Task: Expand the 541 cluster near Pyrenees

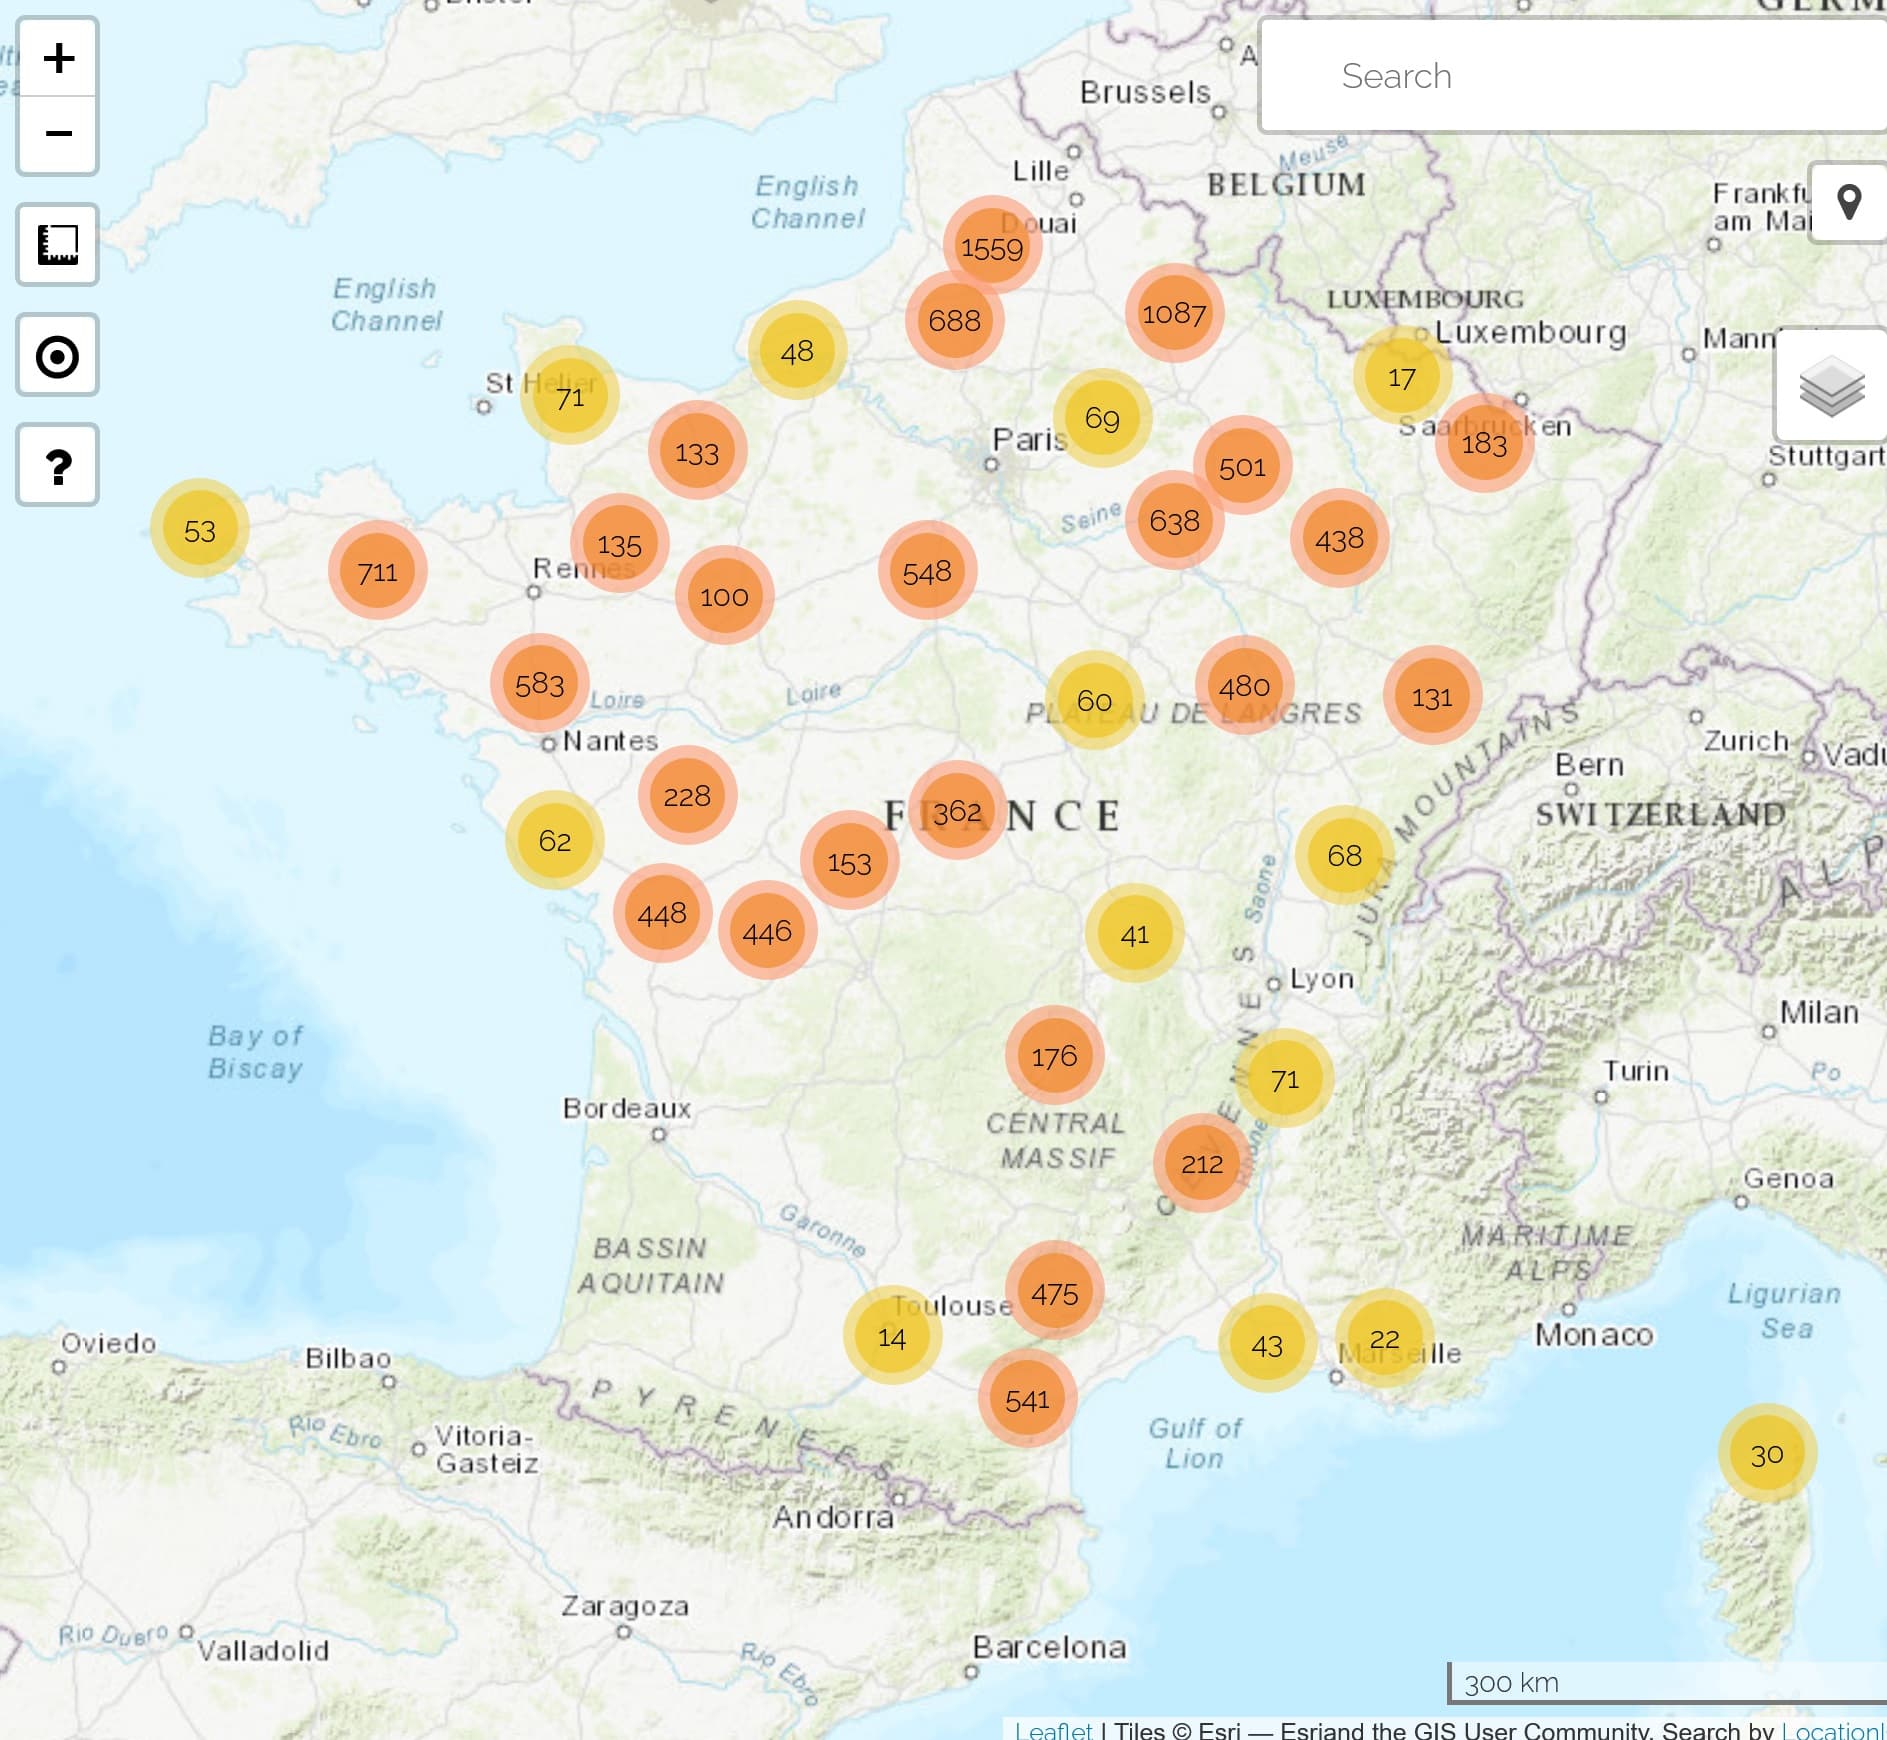Action: click(x=1027, y=1399)
